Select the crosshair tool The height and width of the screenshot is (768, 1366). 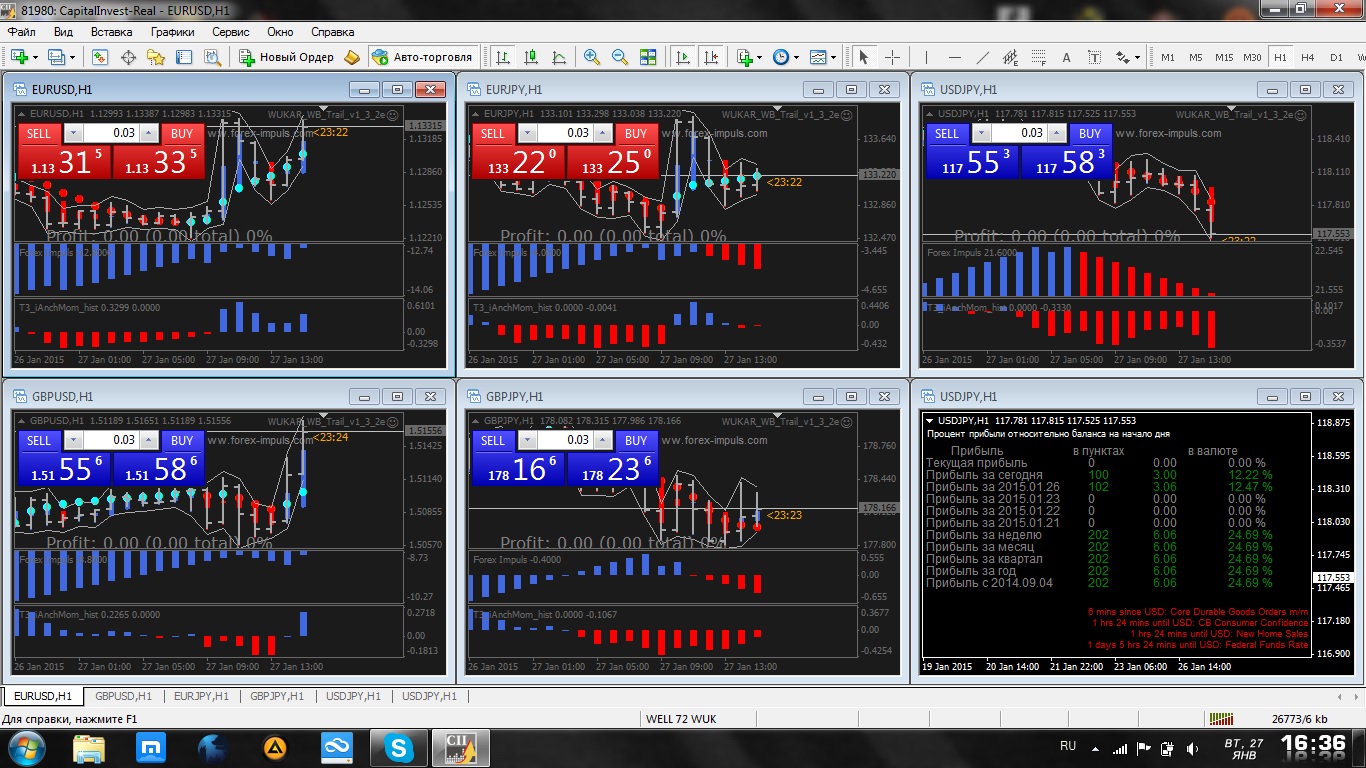[x=892, y=57]
